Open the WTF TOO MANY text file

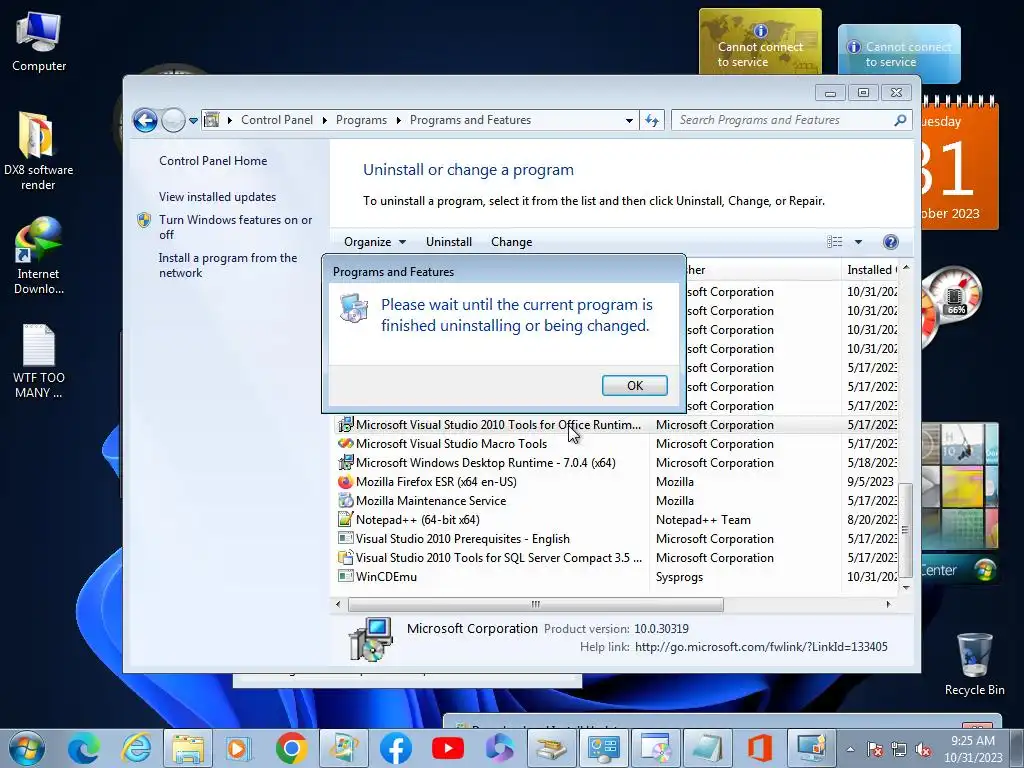pyautogui.click(x=38, y=361)
